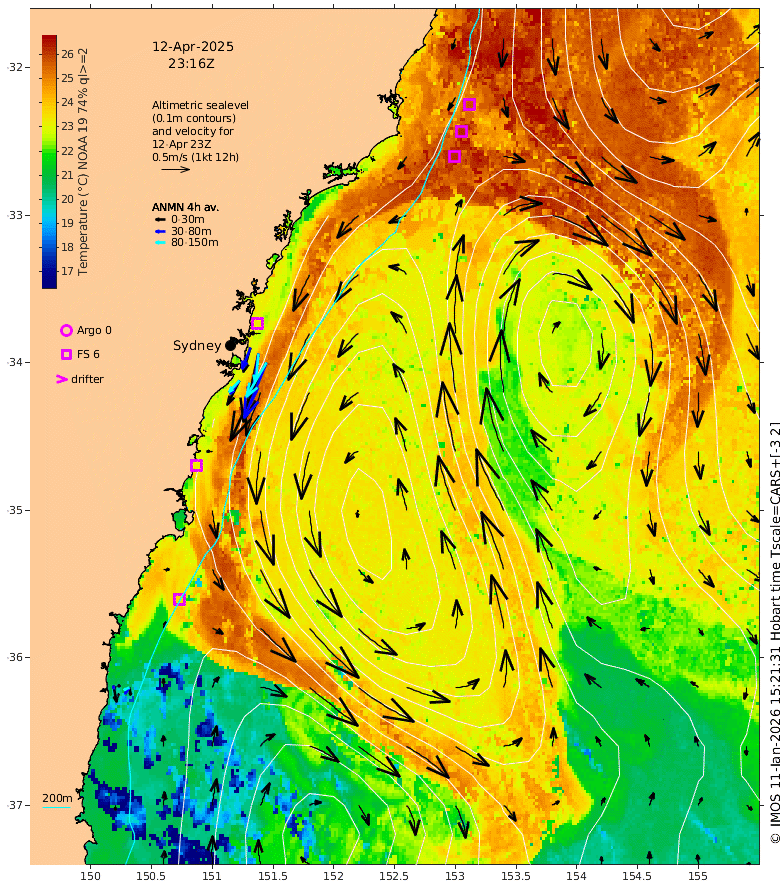Click the '(0.1m contours)' caption line
780x890 pixels.
[x=194, y=118]
